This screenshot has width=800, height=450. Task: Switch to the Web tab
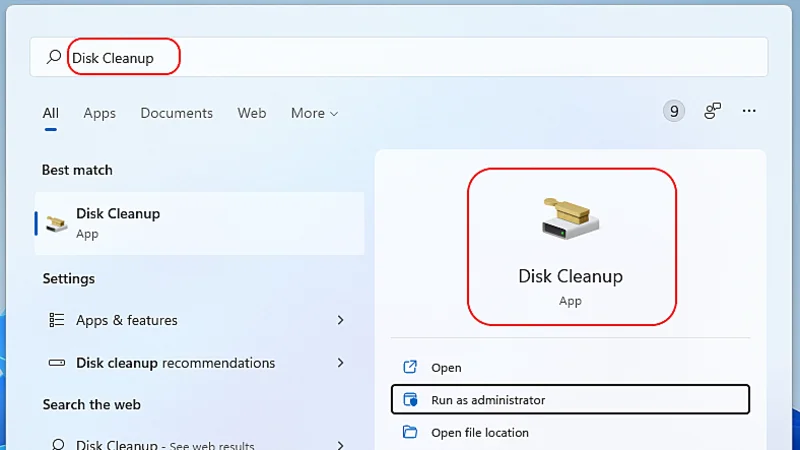click(252, 113)
